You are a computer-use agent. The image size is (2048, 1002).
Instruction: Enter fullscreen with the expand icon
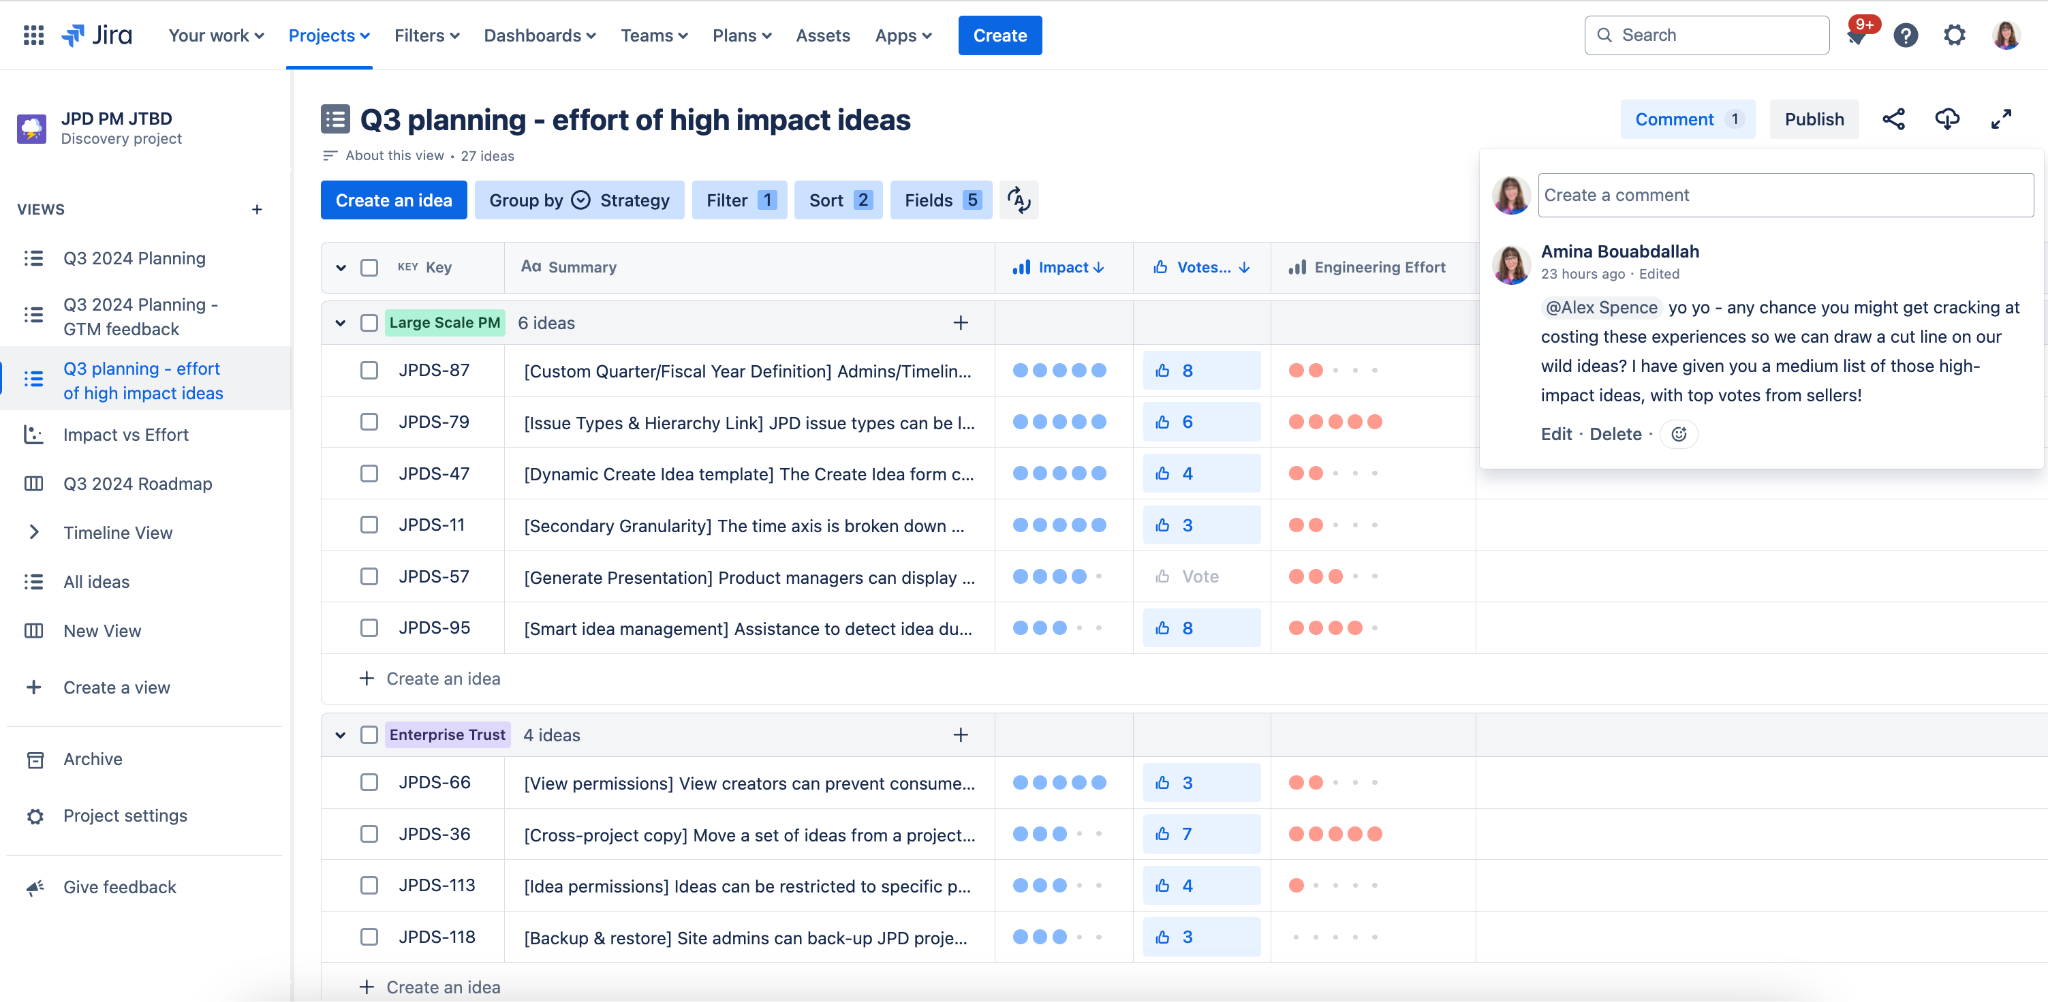[x=2001, y=120]
